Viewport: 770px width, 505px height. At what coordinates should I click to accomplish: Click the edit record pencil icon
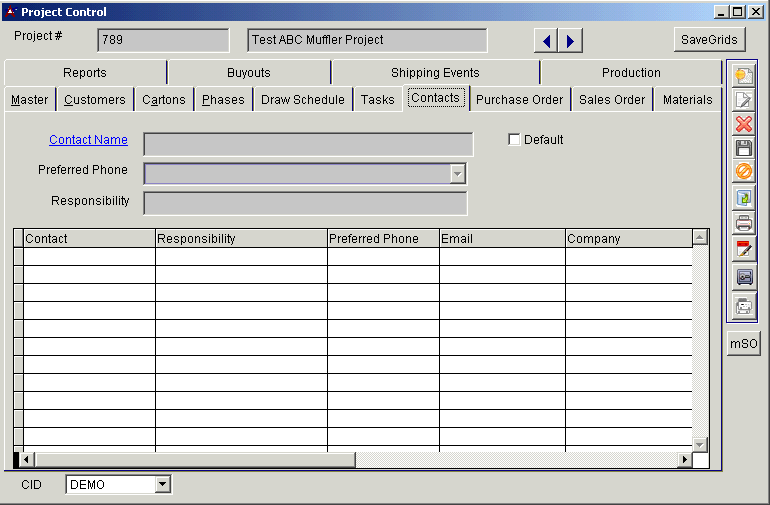click(x=743, y=100)
